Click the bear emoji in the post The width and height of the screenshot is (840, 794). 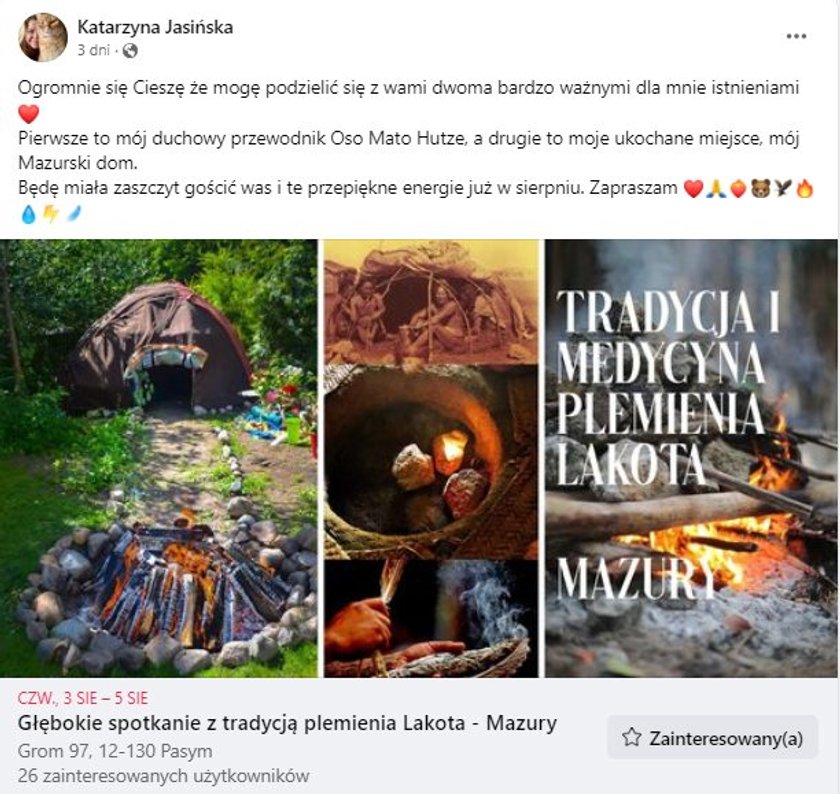click(760, 188)
